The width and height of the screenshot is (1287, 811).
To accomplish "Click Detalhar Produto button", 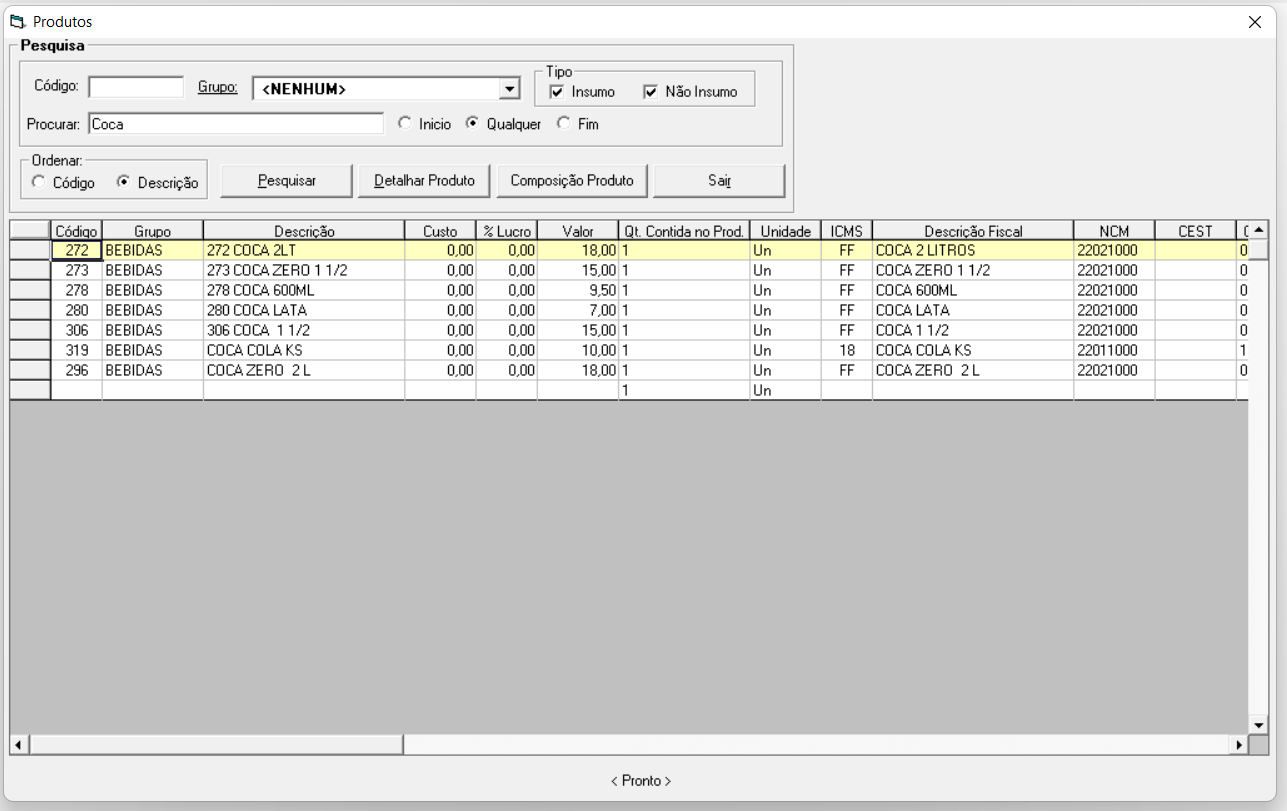I will 424,181.
